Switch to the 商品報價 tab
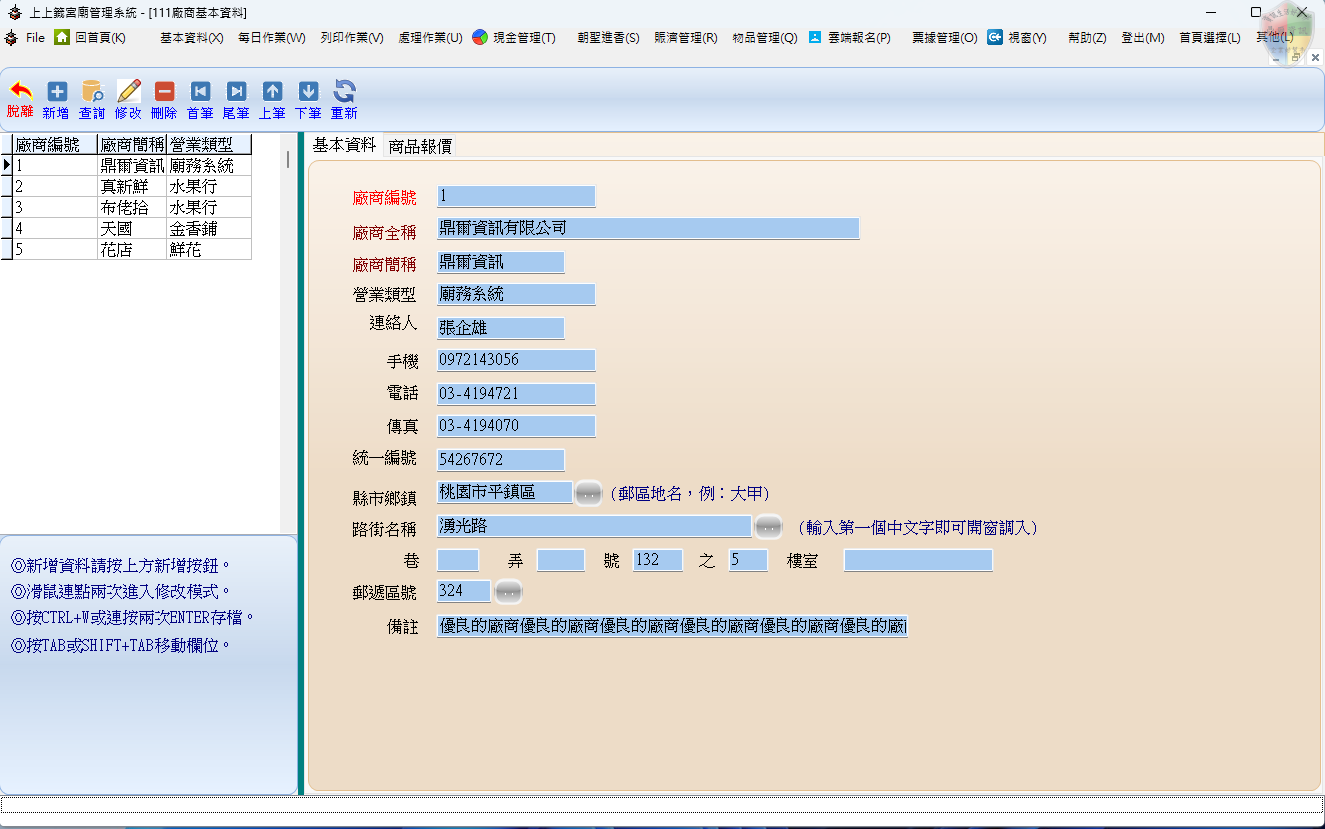The image size is (1325, 829). pos(420,146)
